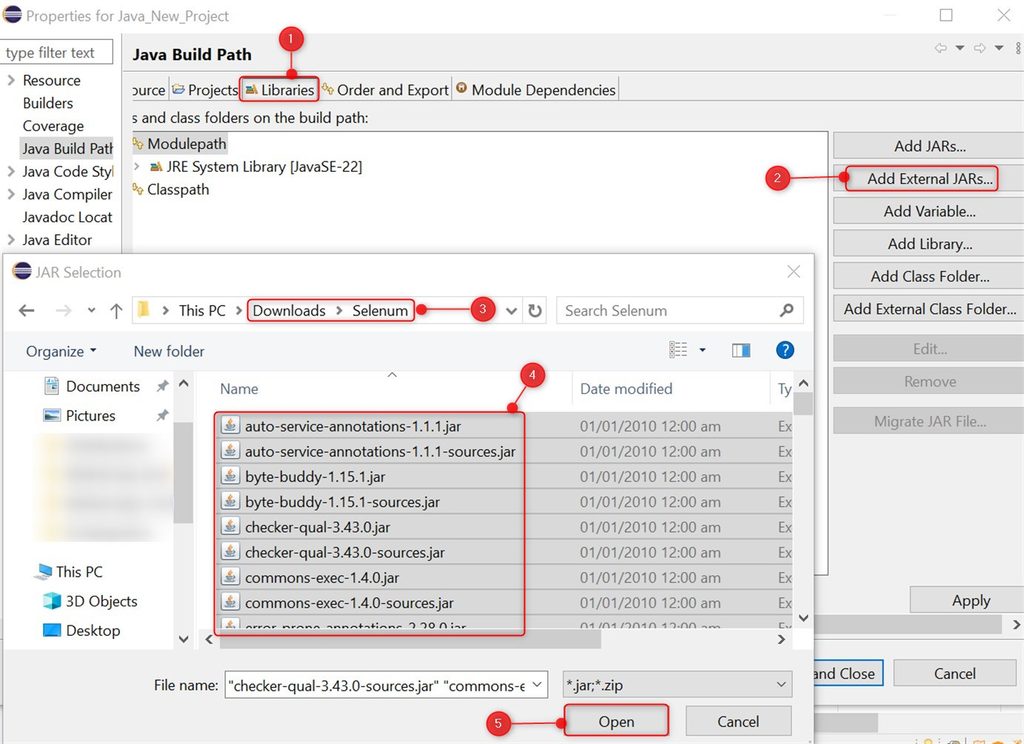The height and width of the screenshot is (744, 1024).
Task: Click the jar icon of byte-buddy-1.15.1.jar
Action: [230, 476]
